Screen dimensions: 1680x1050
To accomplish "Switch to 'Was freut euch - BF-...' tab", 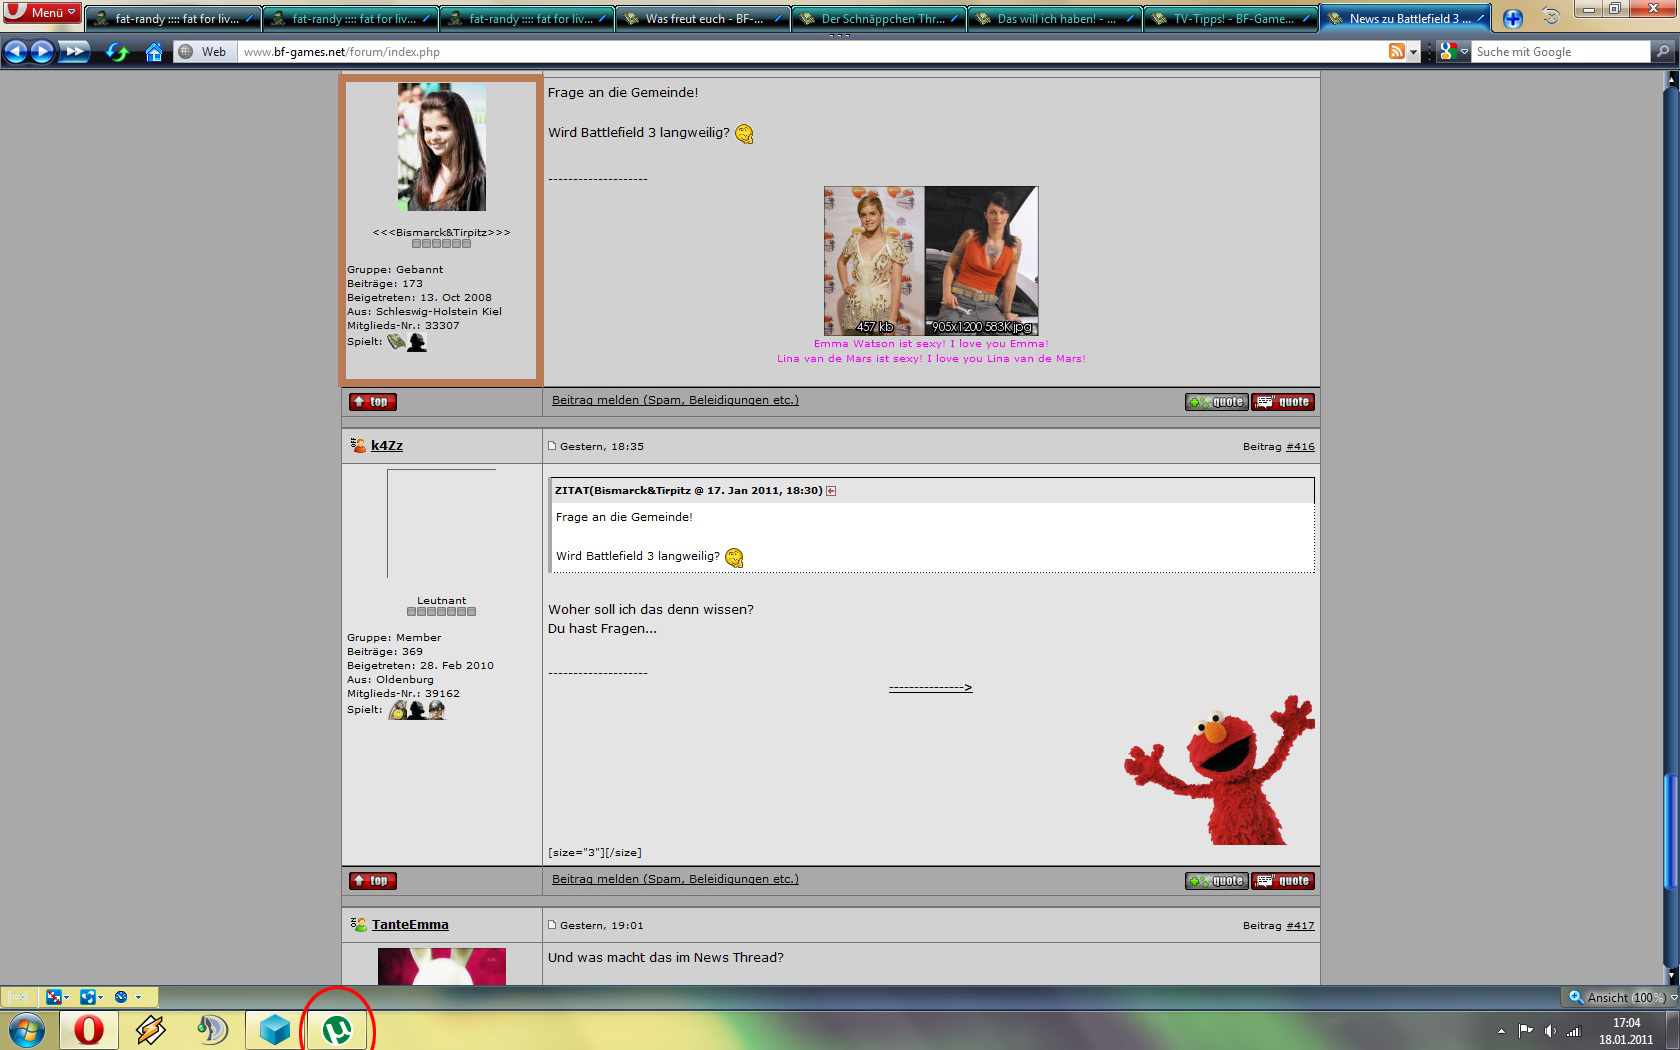I will pyautogui.click(x=703, y=18).
